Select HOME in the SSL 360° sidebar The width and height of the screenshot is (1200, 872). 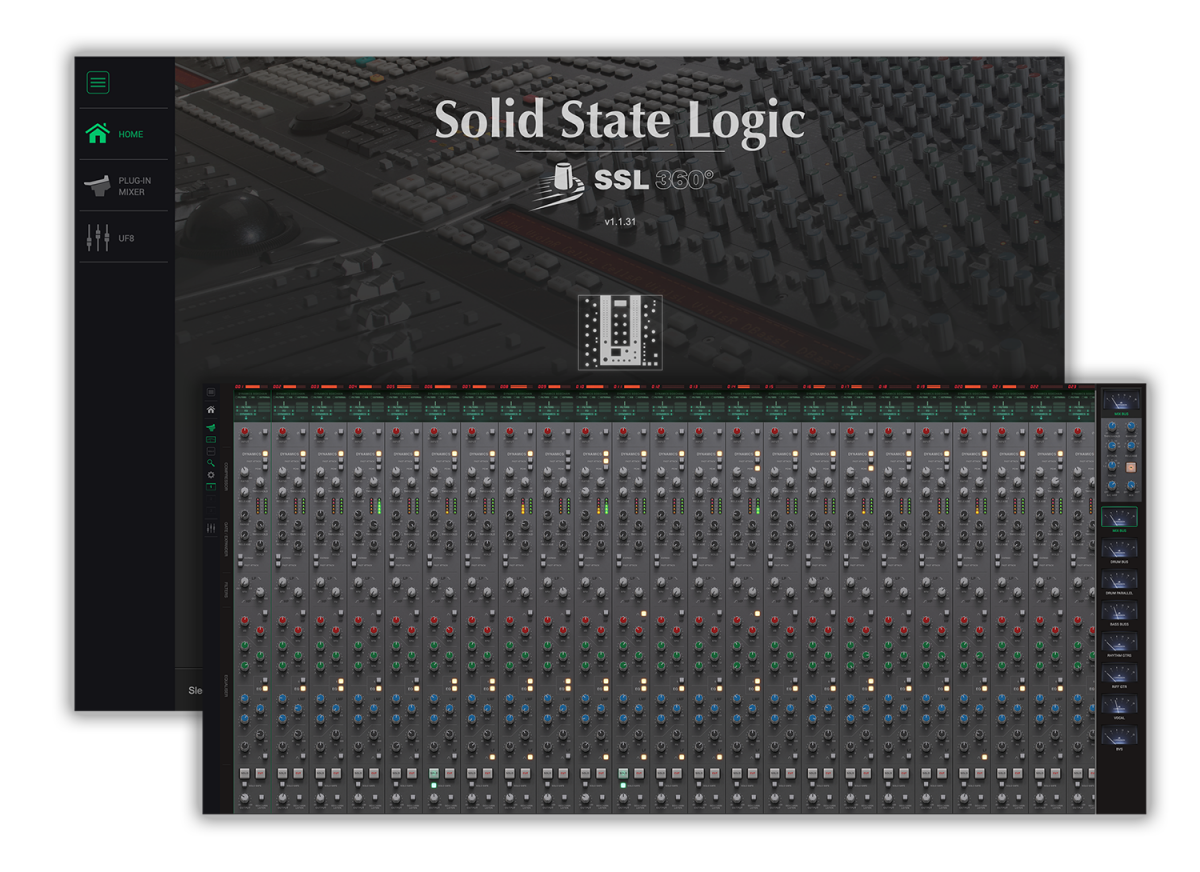(124, 134)
